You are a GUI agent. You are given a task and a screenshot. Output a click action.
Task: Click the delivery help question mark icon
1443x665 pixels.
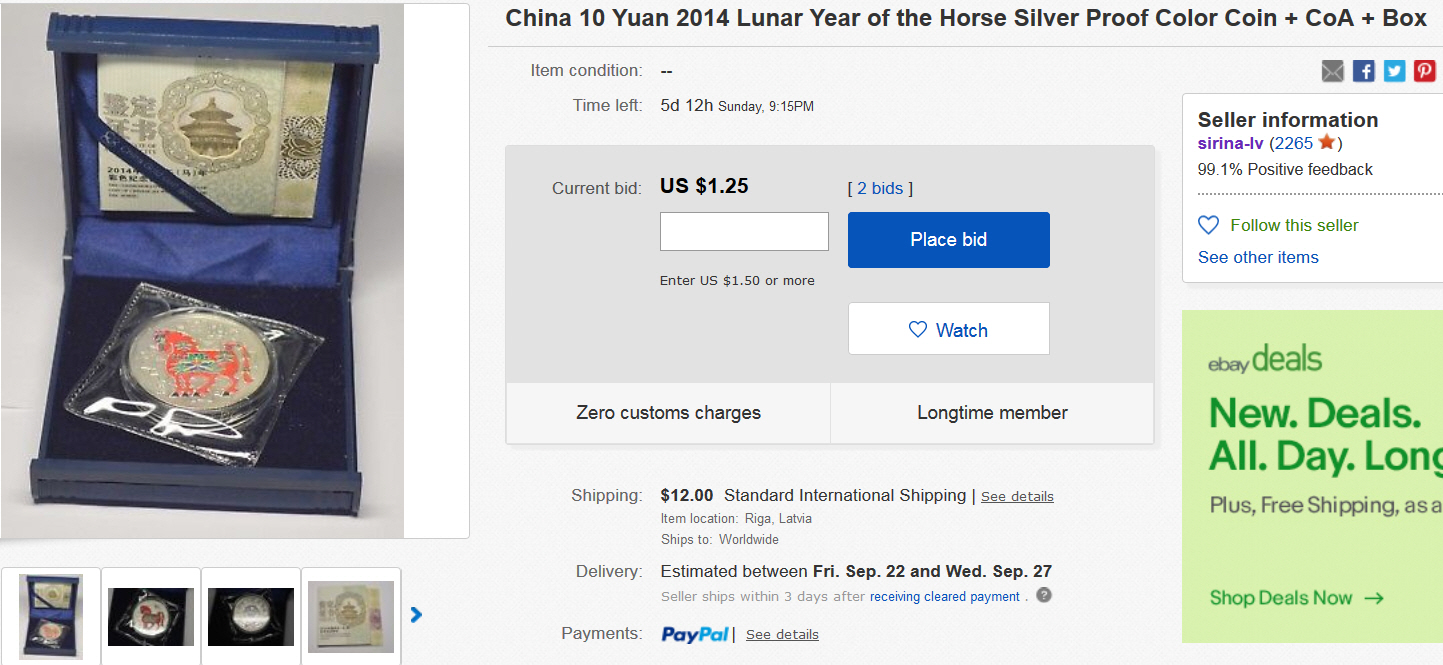tap(1044, 595)
